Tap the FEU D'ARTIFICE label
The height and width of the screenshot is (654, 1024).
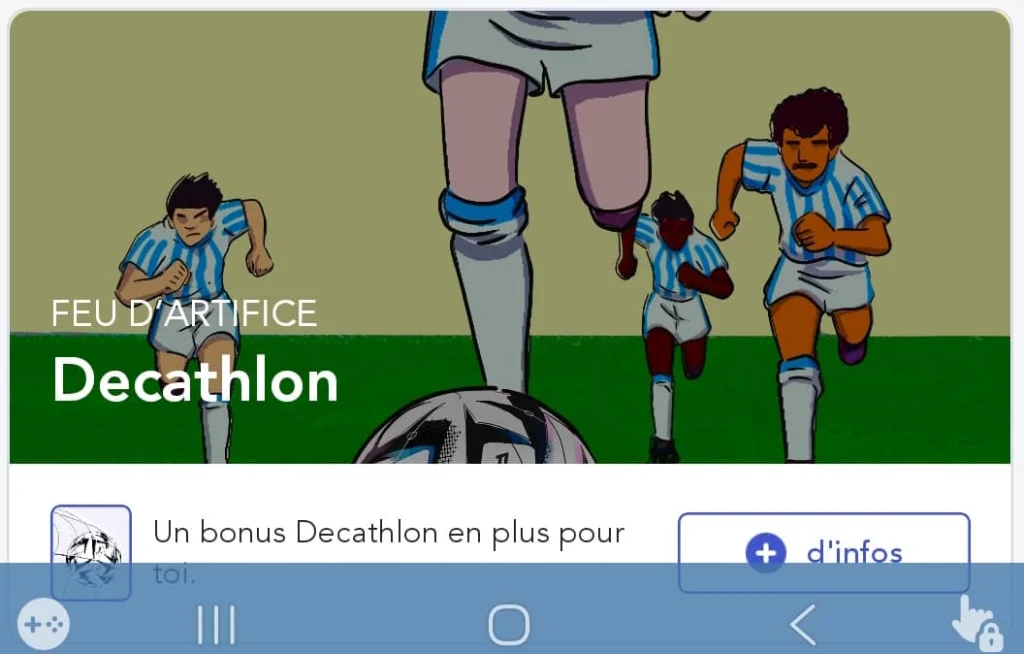pos(184,314)
